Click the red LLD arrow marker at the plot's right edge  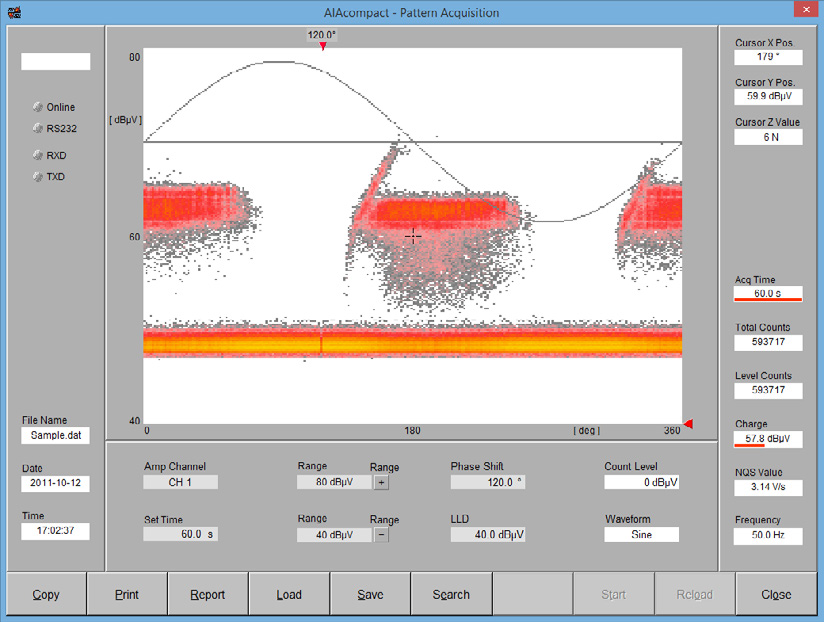(688, 424)
